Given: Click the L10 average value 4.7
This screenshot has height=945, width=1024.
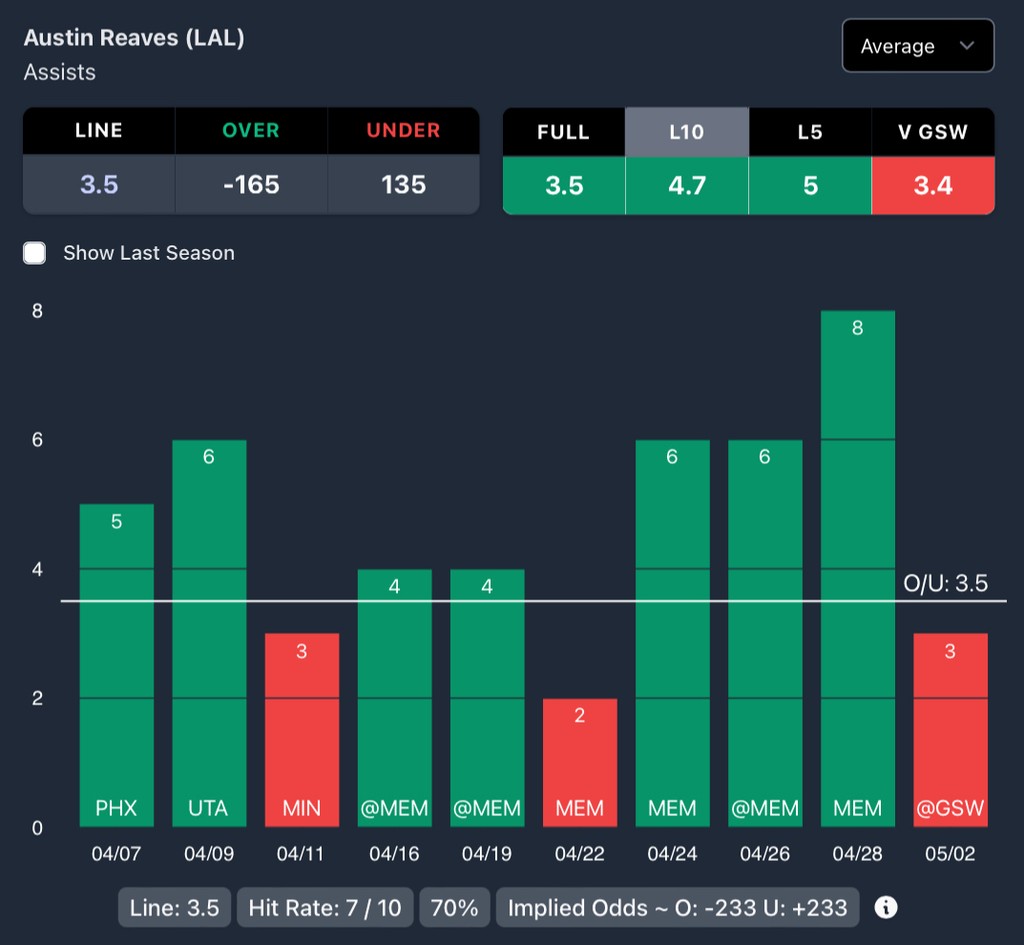Looking at the screenshot, I should pyautogui.click(x=687, y=185).
